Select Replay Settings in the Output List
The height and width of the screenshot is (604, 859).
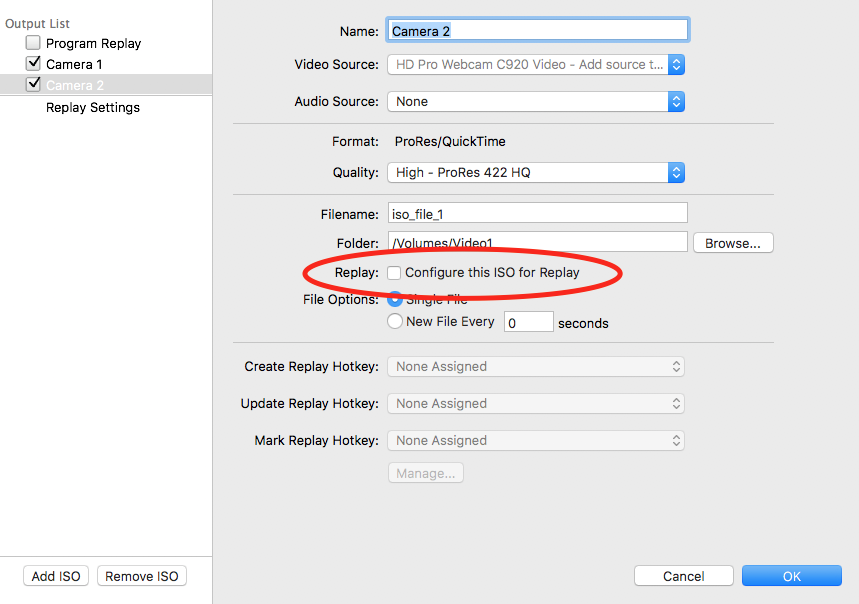coord(93,107)
